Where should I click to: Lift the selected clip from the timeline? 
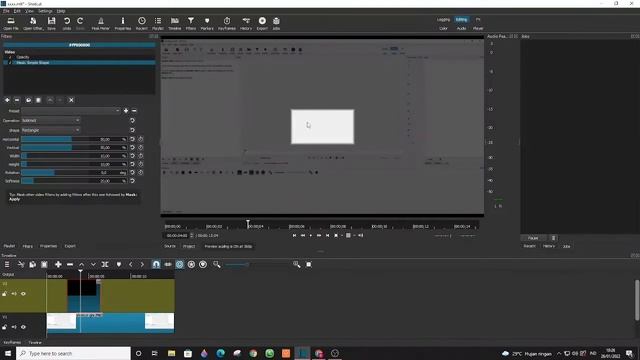coord(82,264)
